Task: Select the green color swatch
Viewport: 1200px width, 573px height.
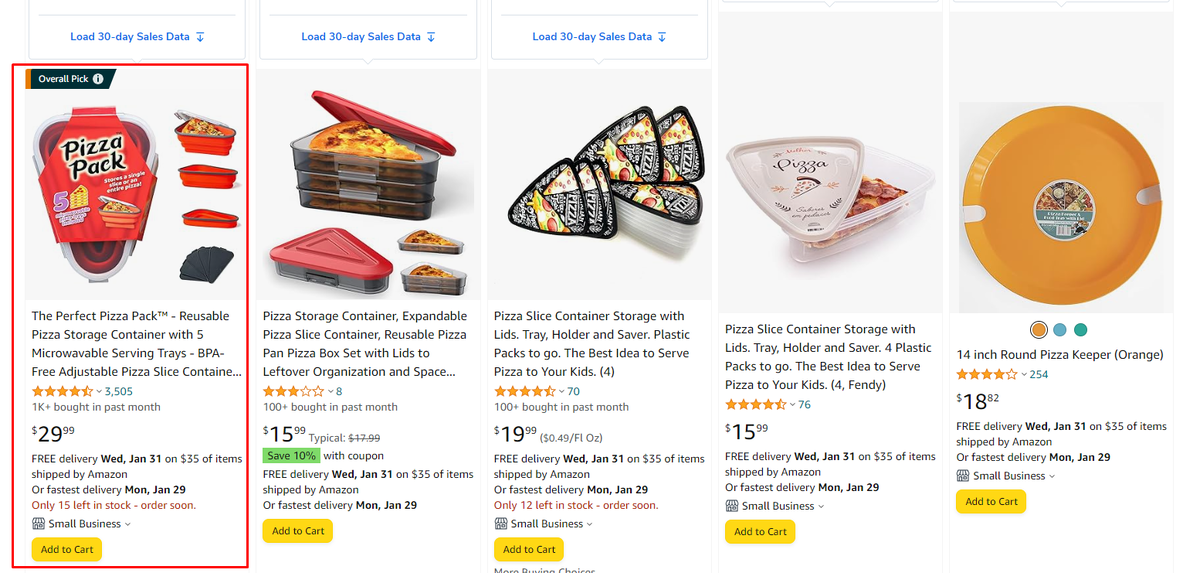Action: (x=1080, y=330)
